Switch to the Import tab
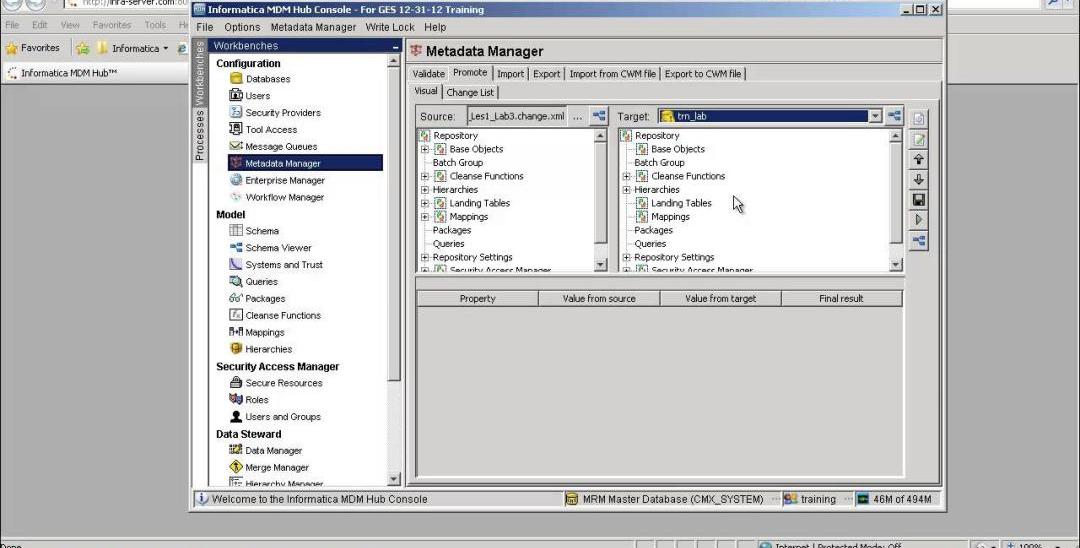This screenshot has width=1080, height=548. (x=510, y=74)
